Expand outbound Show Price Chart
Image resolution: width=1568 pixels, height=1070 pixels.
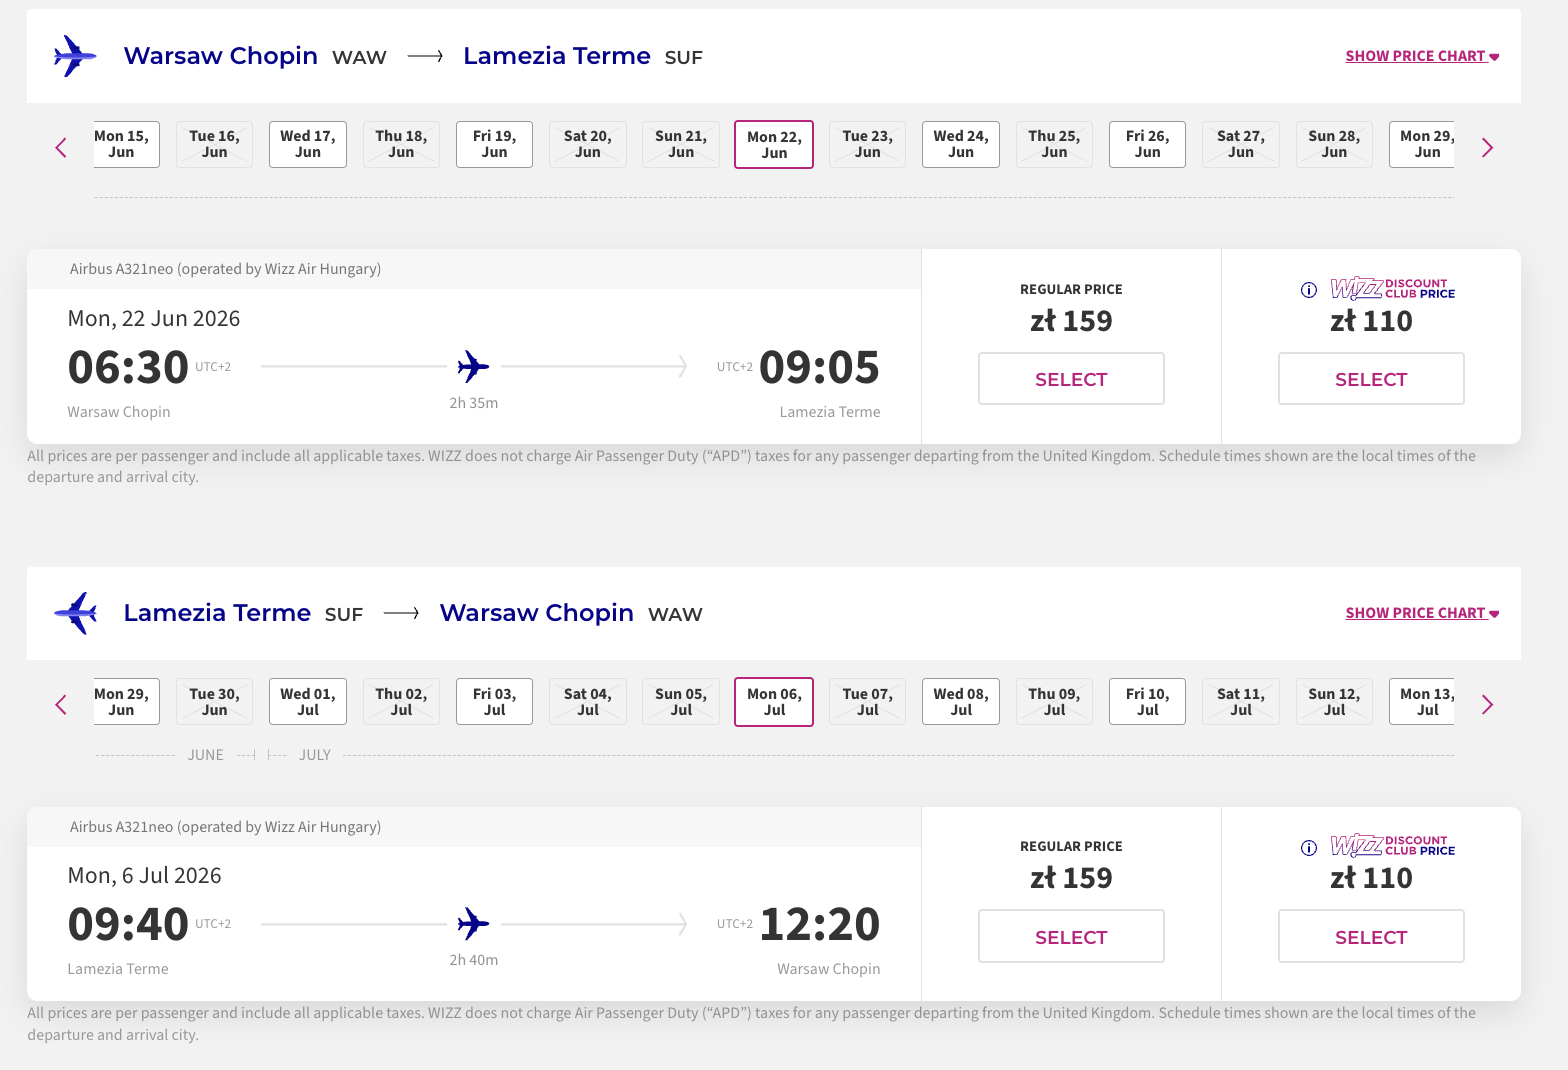coord(1421,56)
